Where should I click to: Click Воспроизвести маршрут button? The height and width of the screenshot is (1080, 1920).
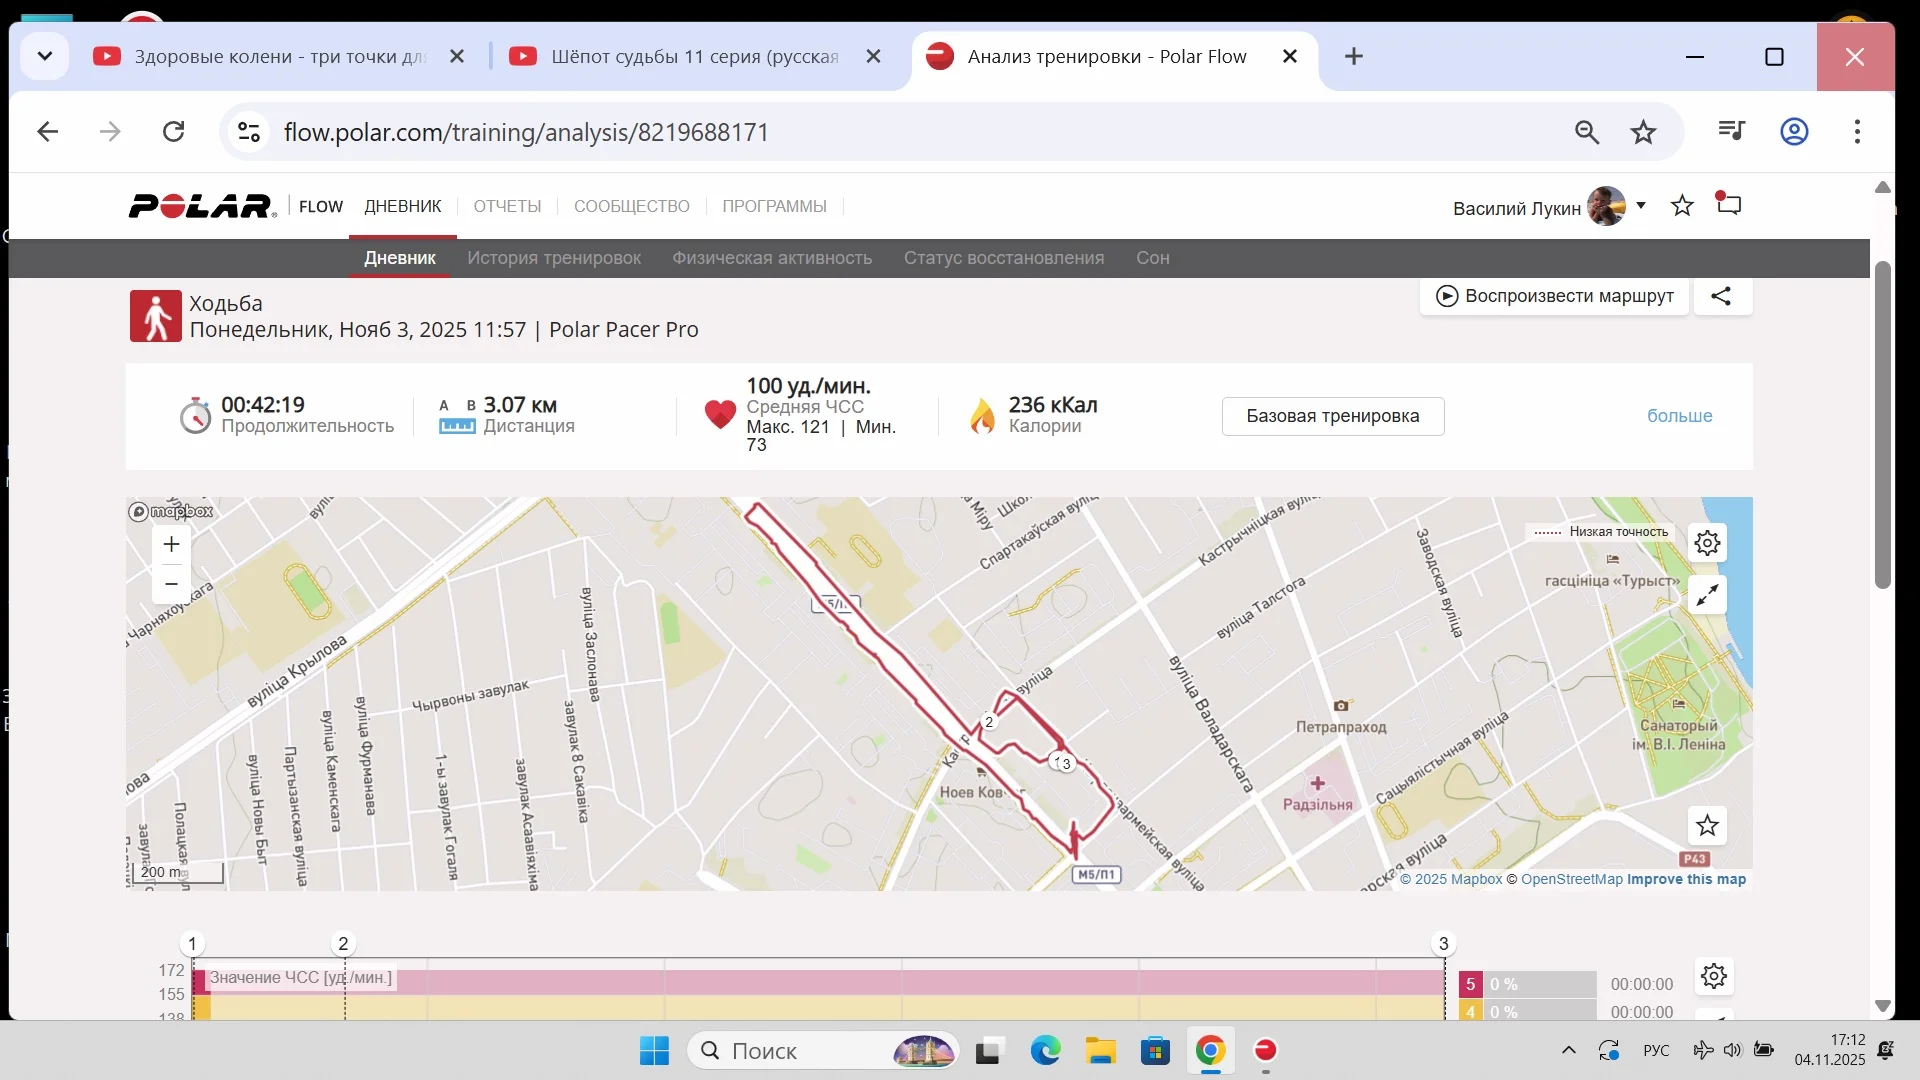coord(1554,296)
